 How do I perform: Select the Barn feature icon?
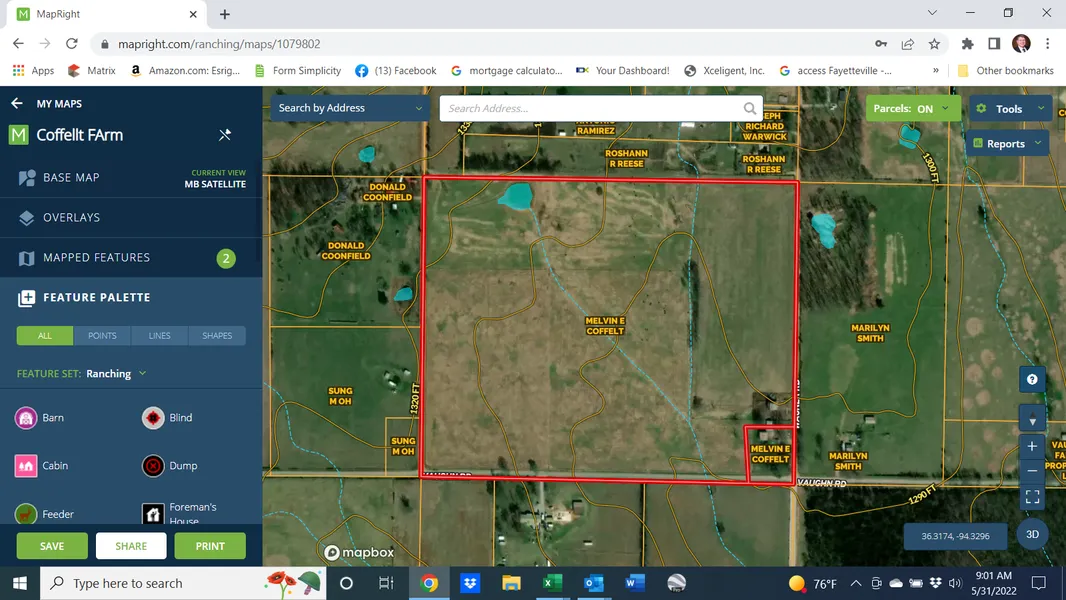pyautogui.click(x=27, y=418)
